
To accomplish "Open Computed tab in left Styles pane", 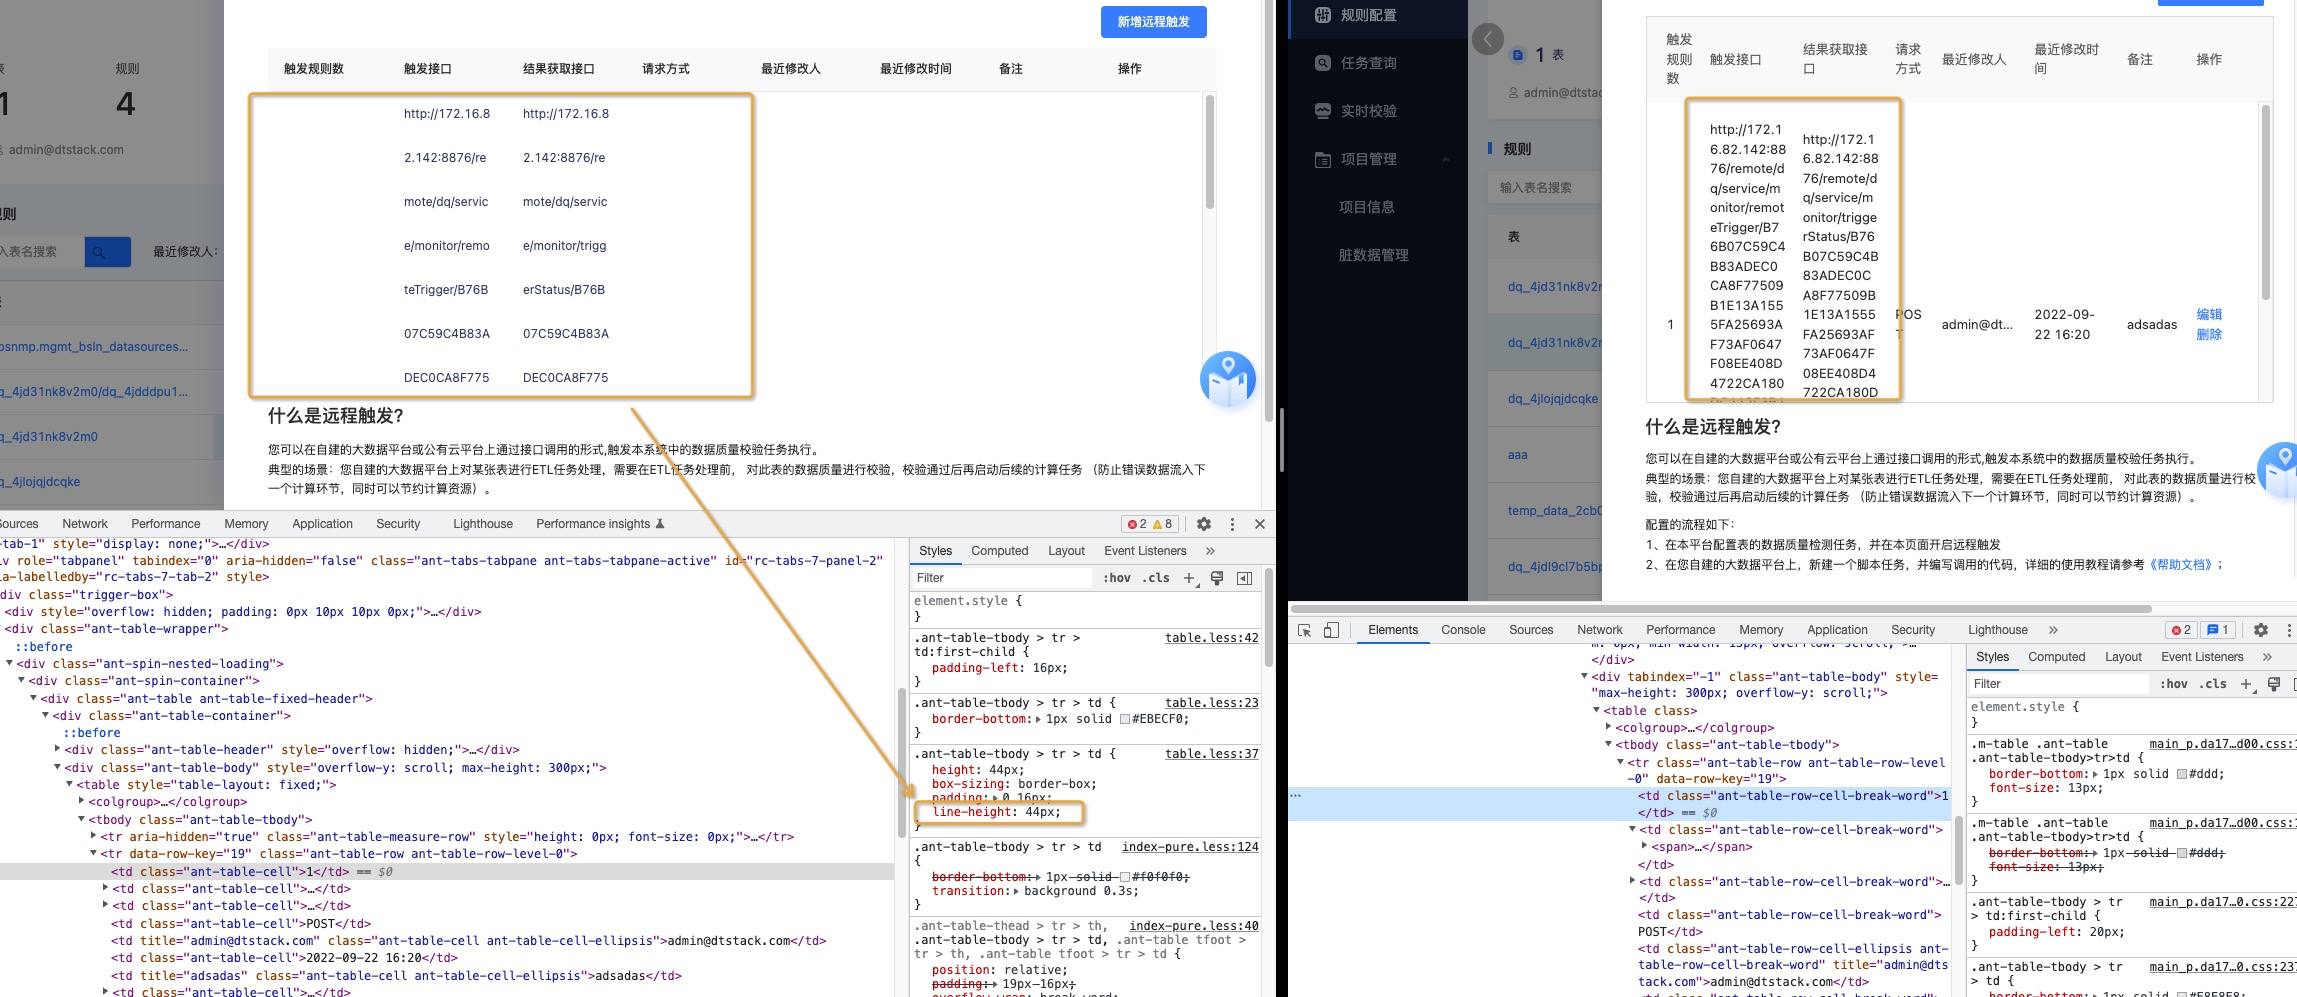I will (999, 551).
